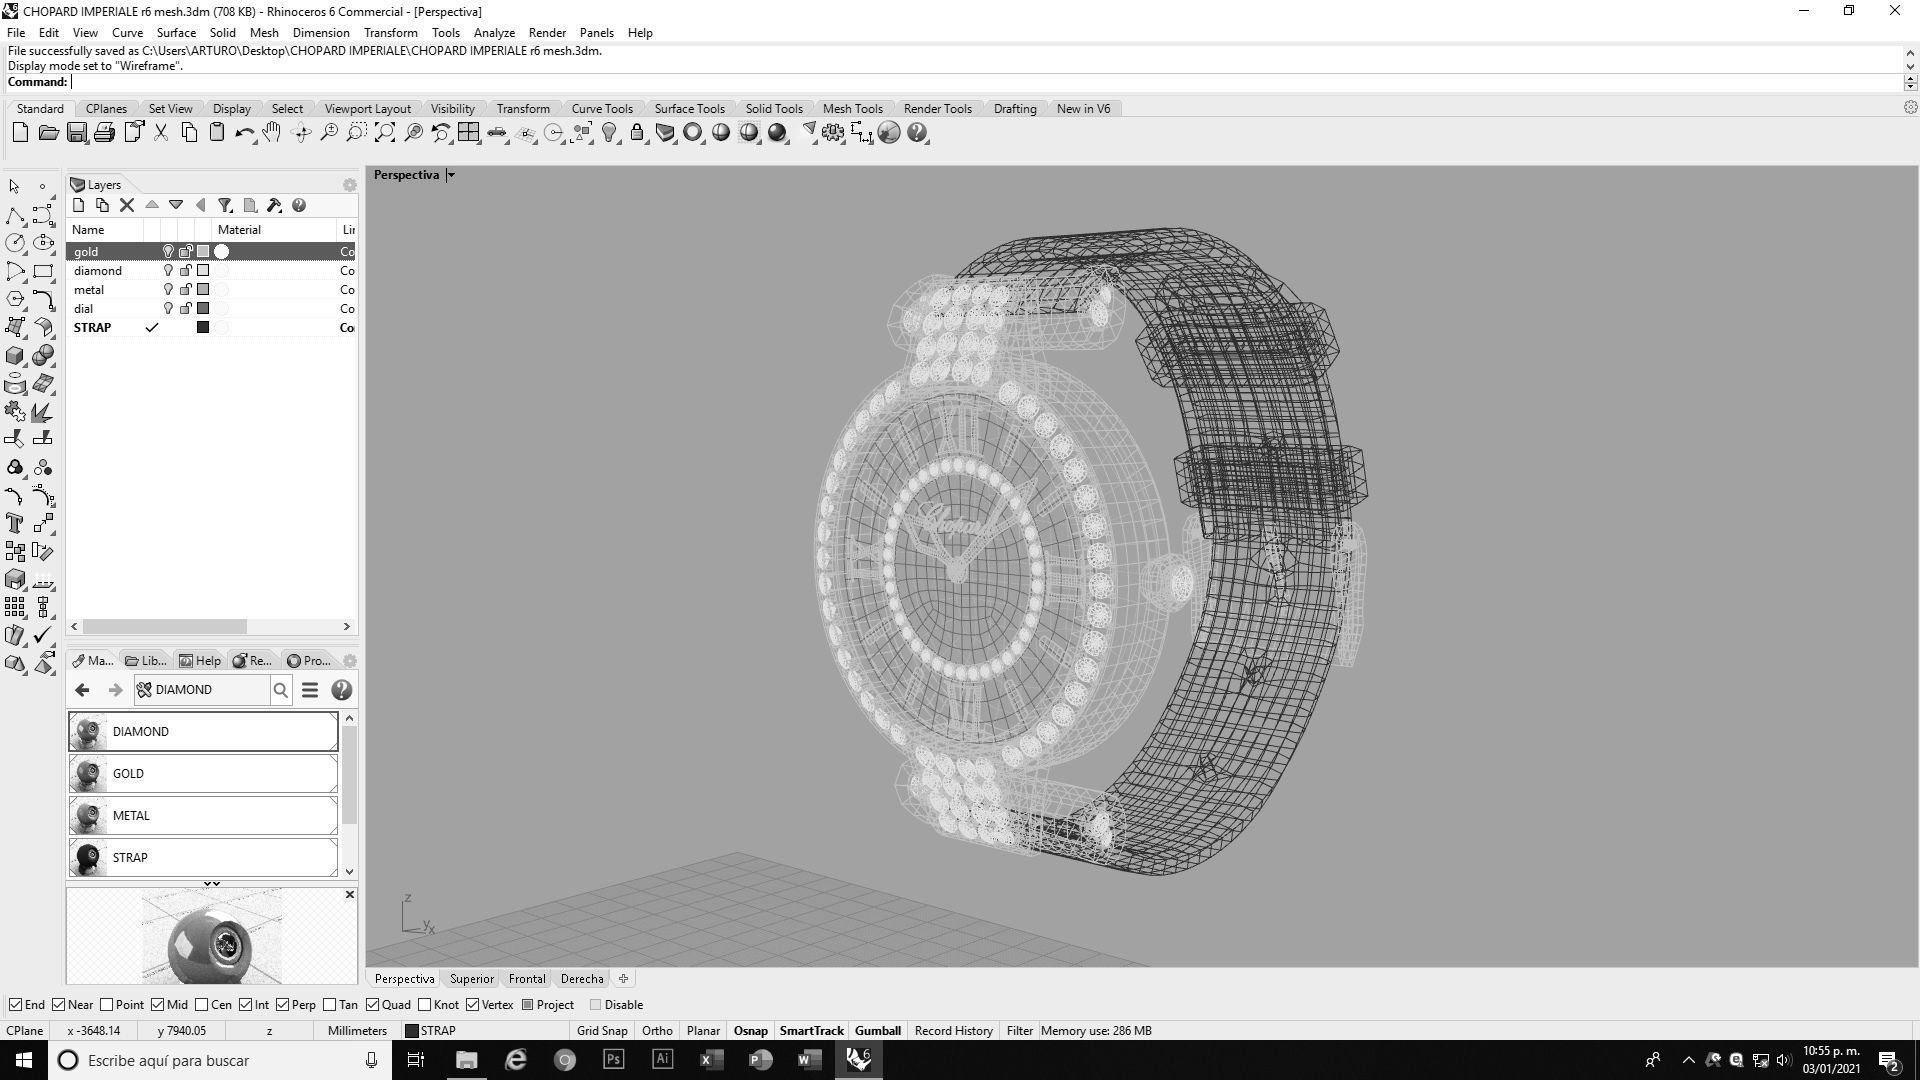Select the Polyline tool in left toolbar
Viewport: 1920px width, 1080px height.
tap(15, 215)
